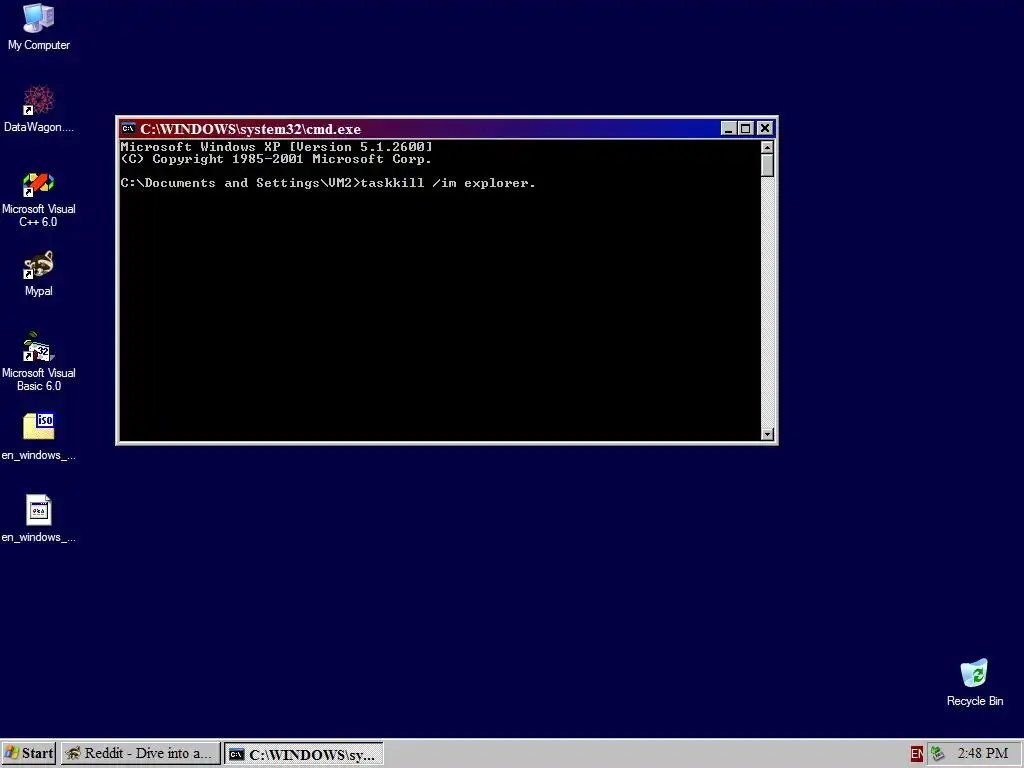The width and height of the screenshot is (1024, 768).
Task: Click the cmd.exe window title text
Action: click(250, 129)
